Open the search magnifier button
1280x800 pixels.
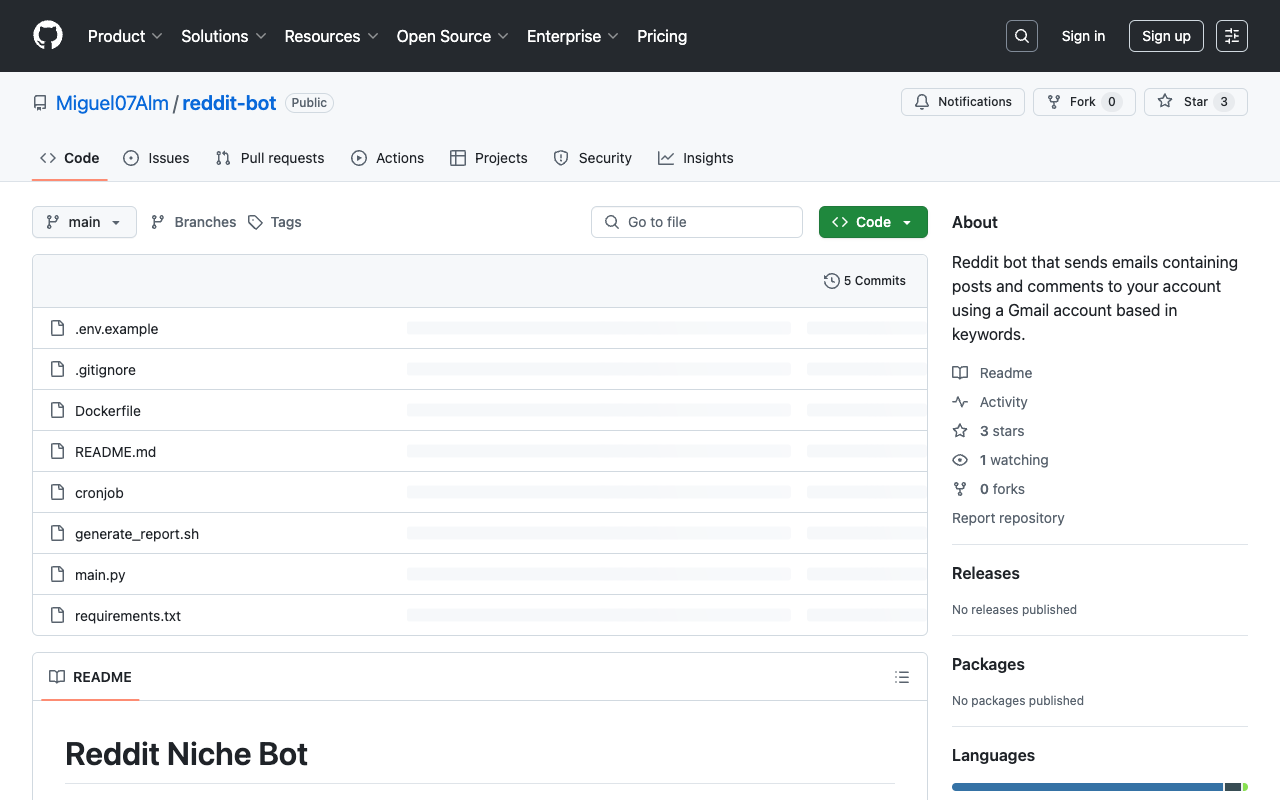coord(1022,36)
